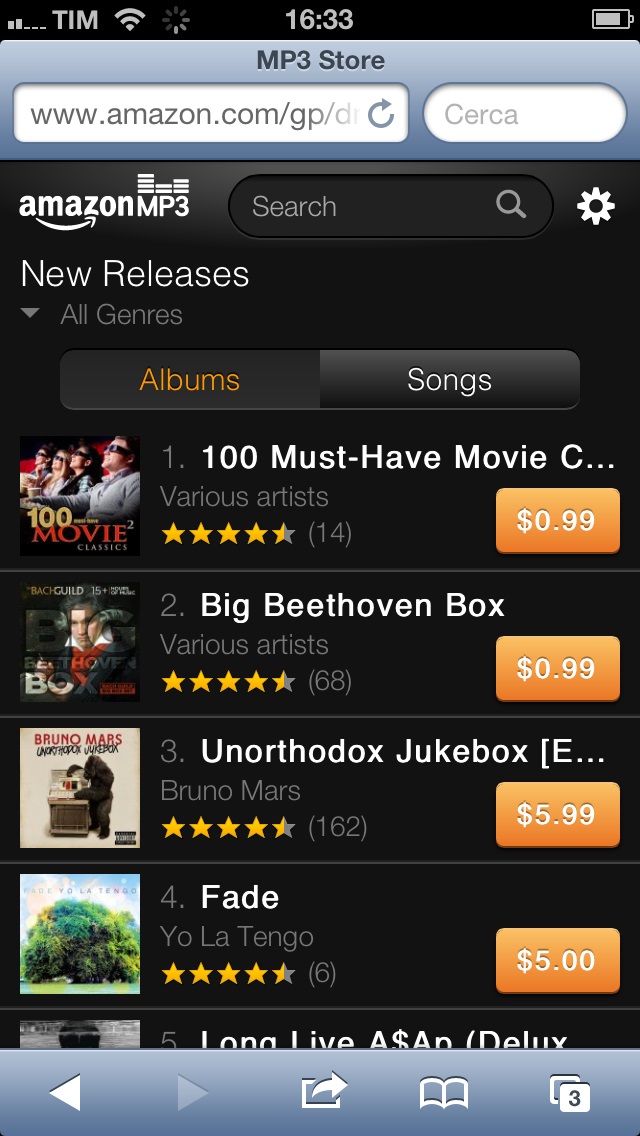The height and width of the screenshot is (1136, 640).
Task: Select the Albums tab
Action: click(x=190, y=380)
